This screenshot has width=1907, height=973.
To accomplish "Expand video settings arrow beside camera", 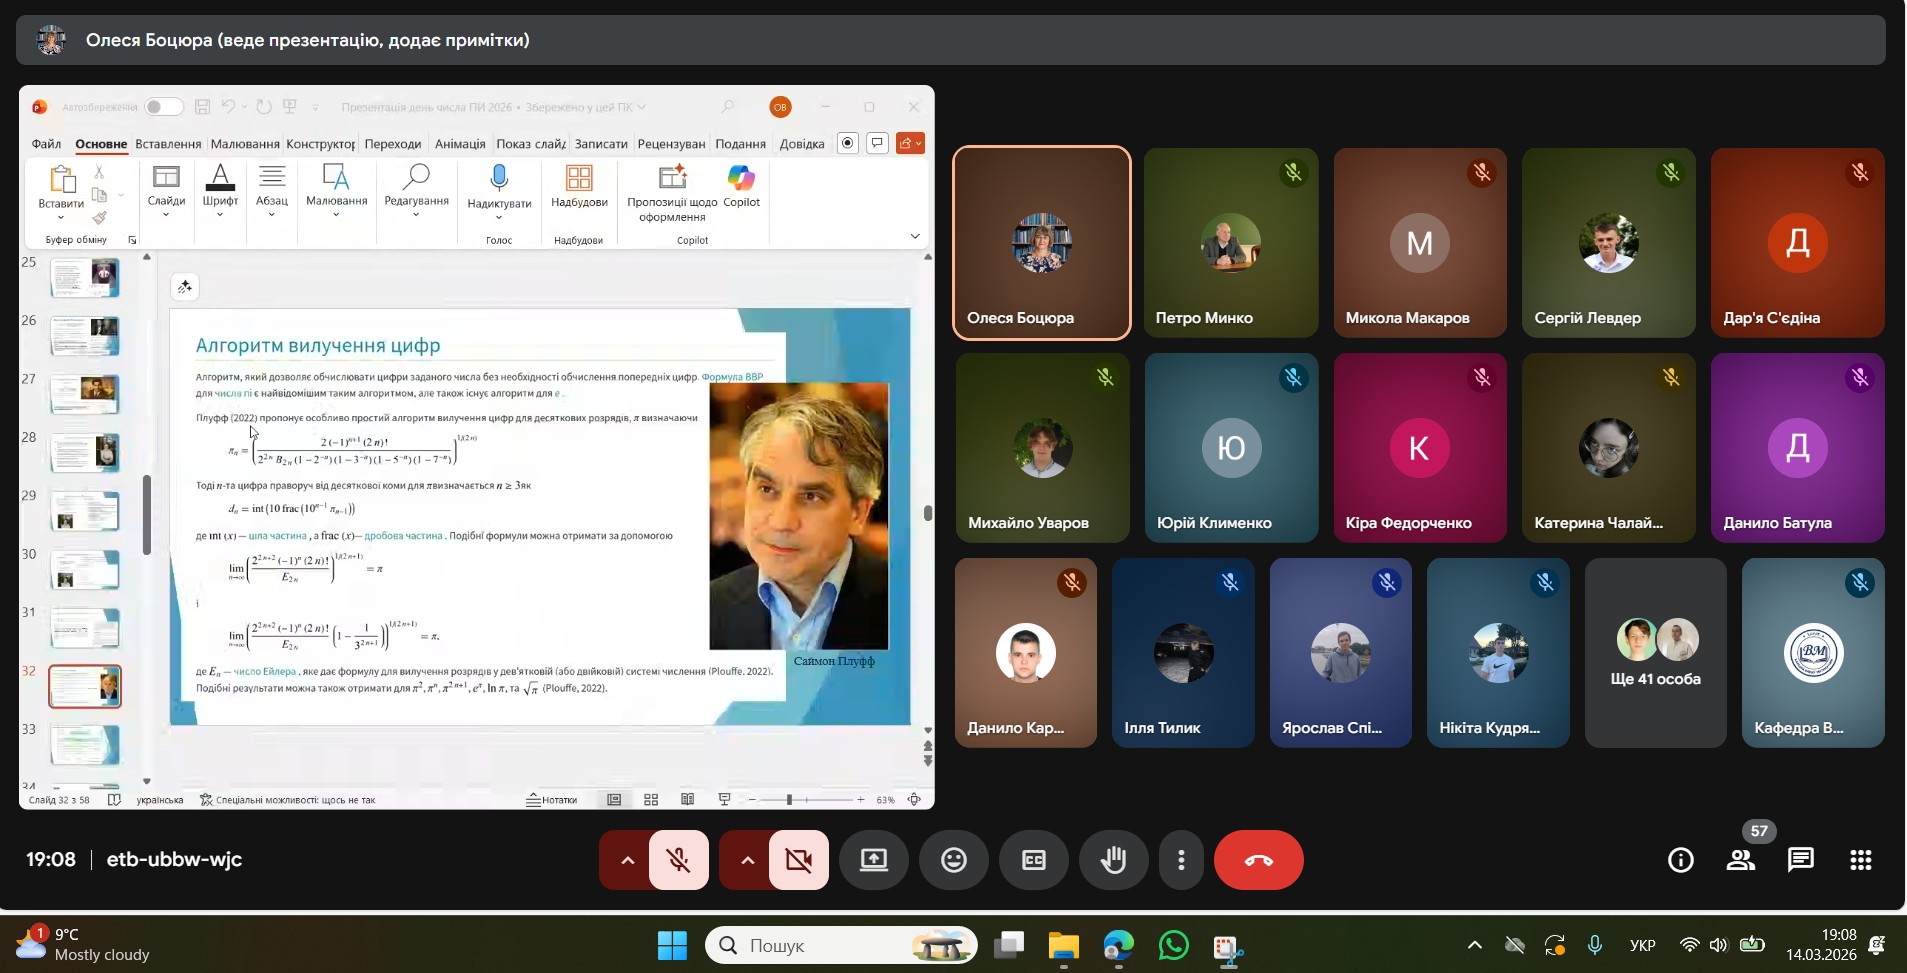I will click(x=747, y=860).
